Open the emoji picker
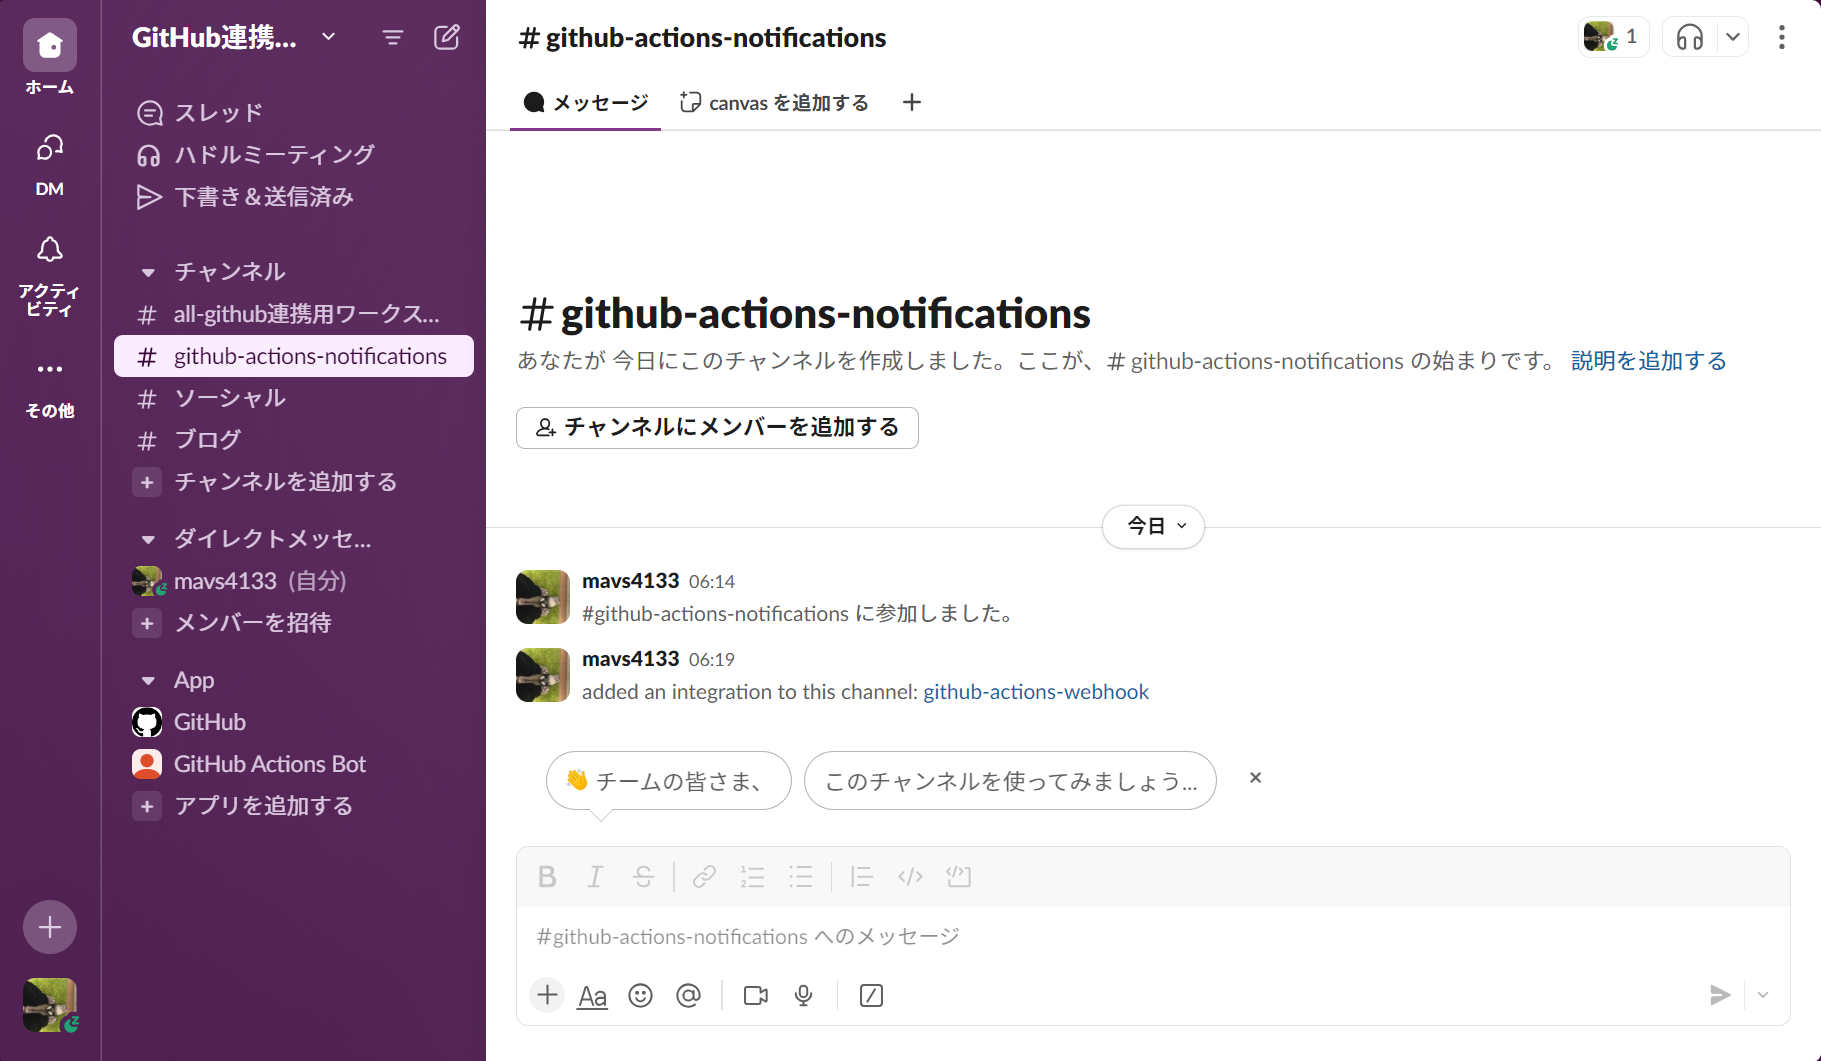The height and width of the screenshot is (1061, 1821). [641, 996]
